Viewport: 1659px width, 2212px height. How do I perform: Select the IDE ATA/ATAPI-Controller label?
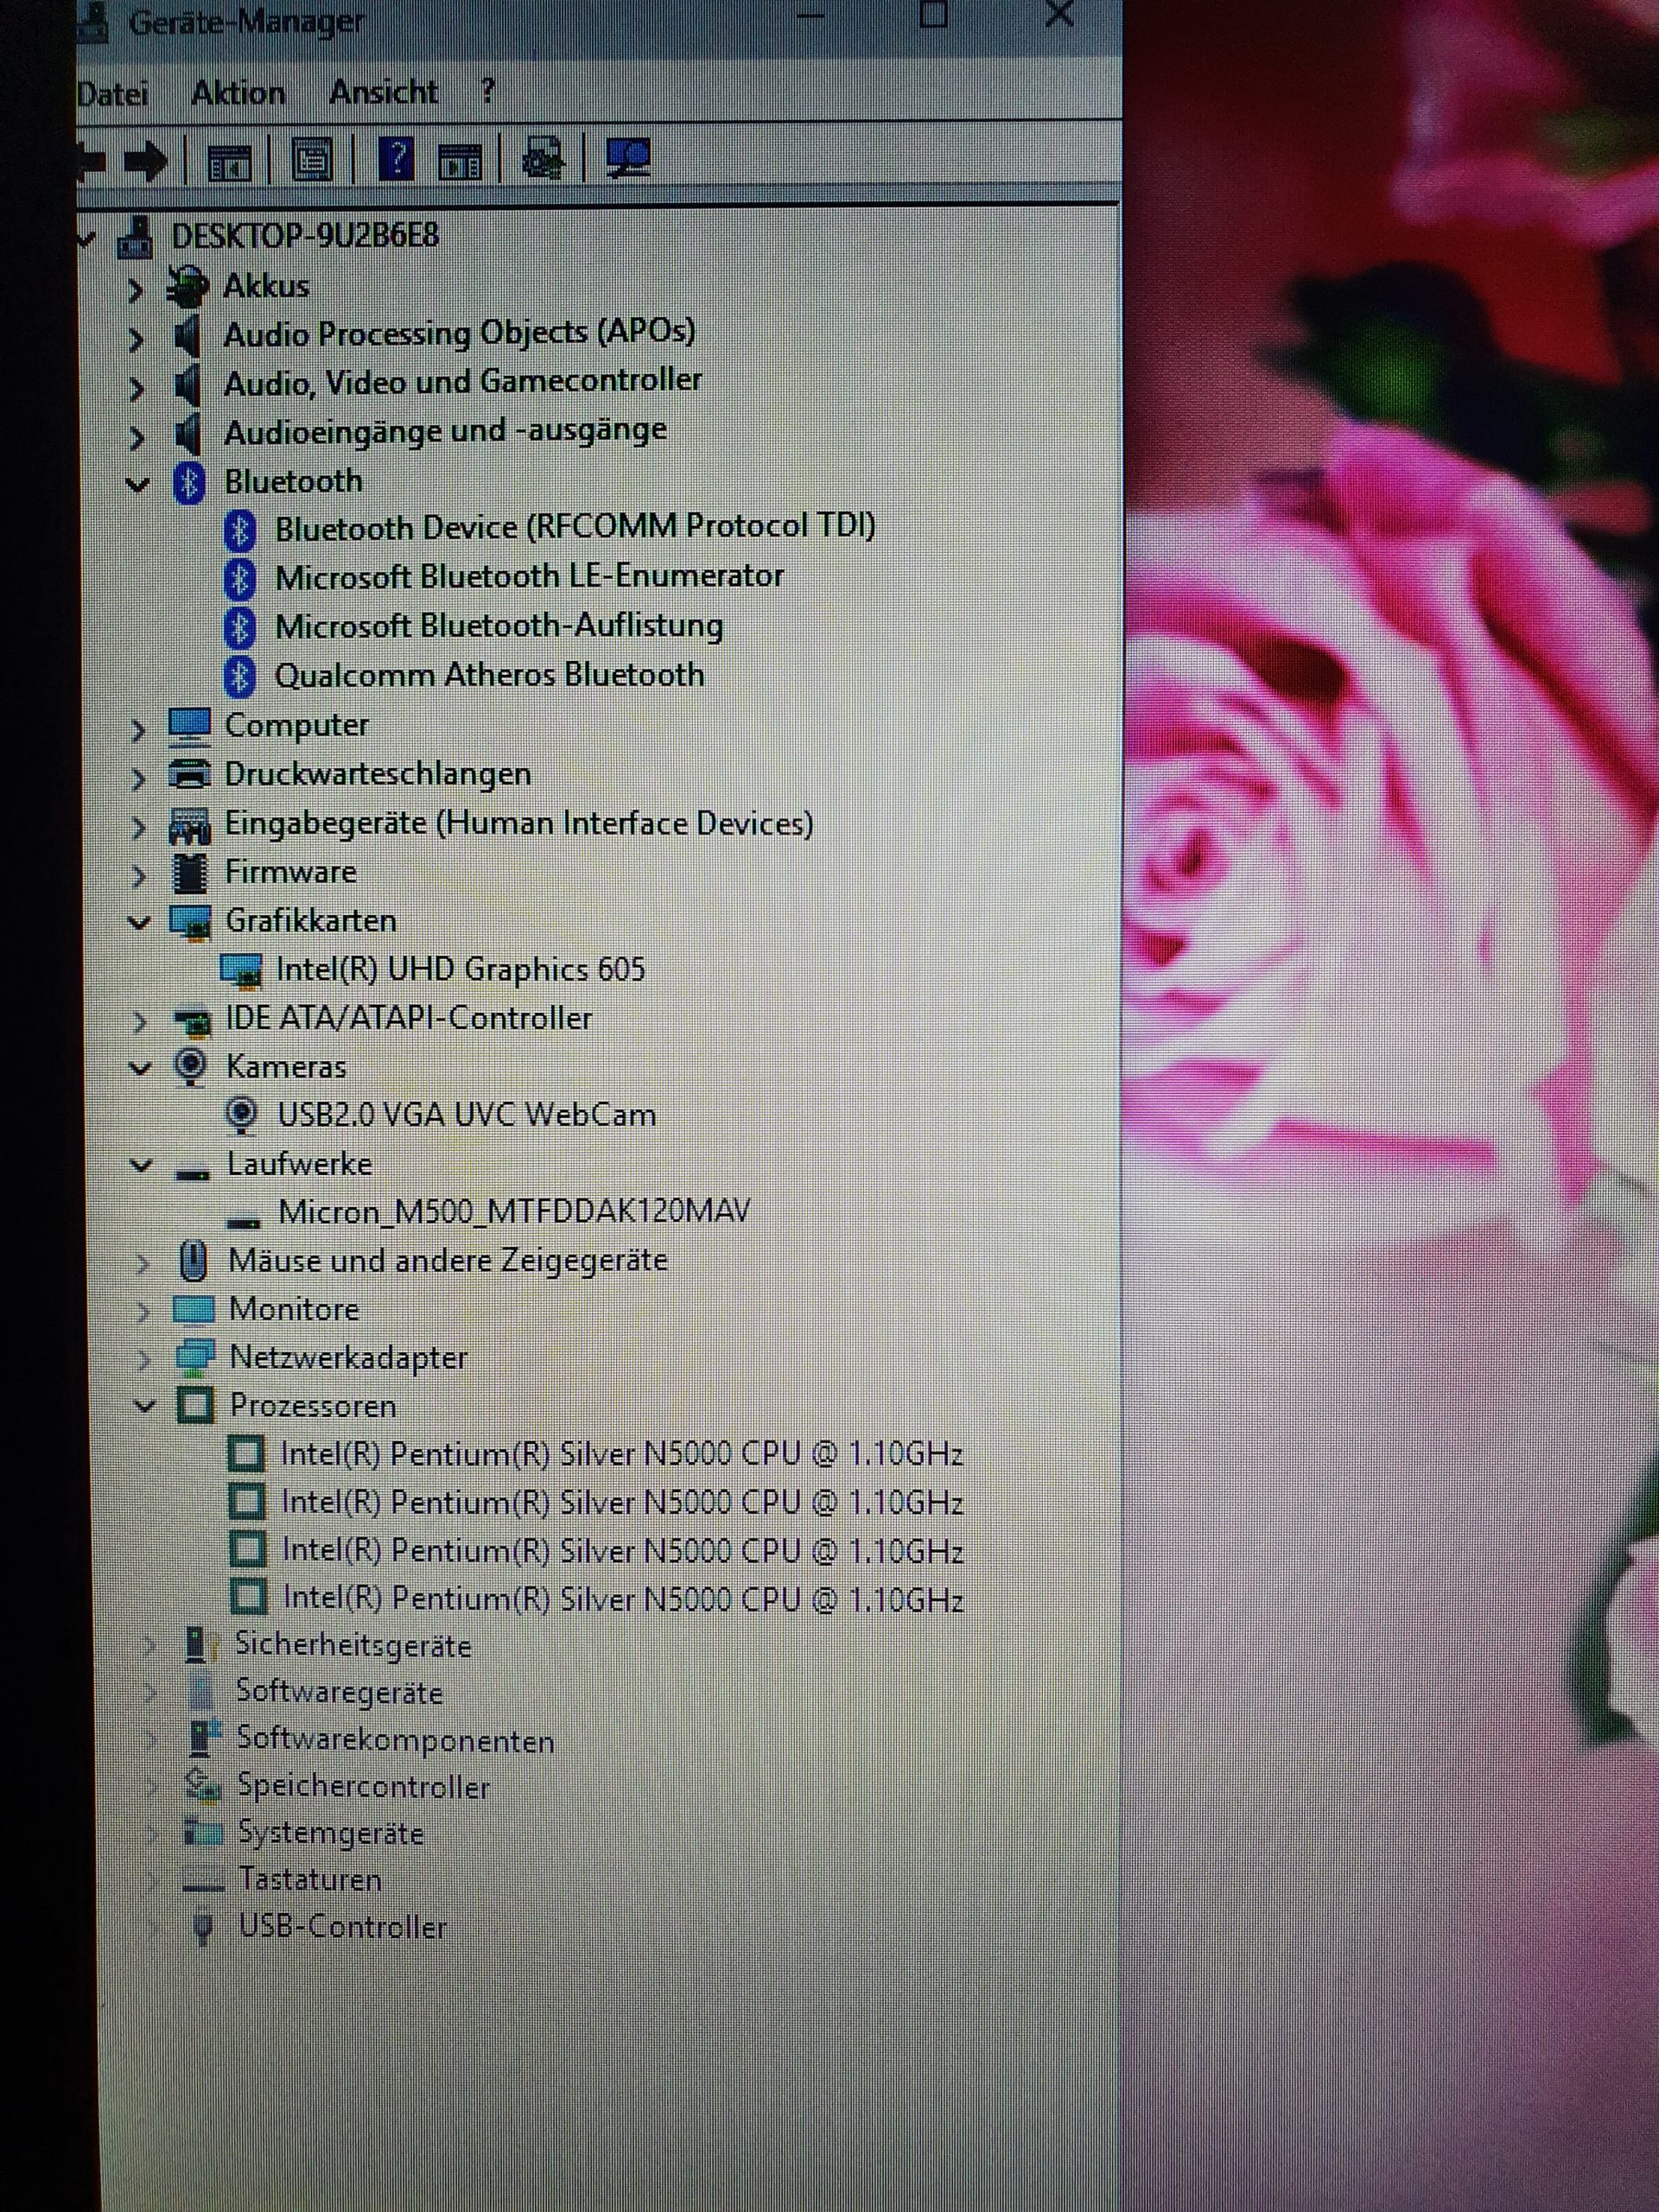pos(409,1018)
